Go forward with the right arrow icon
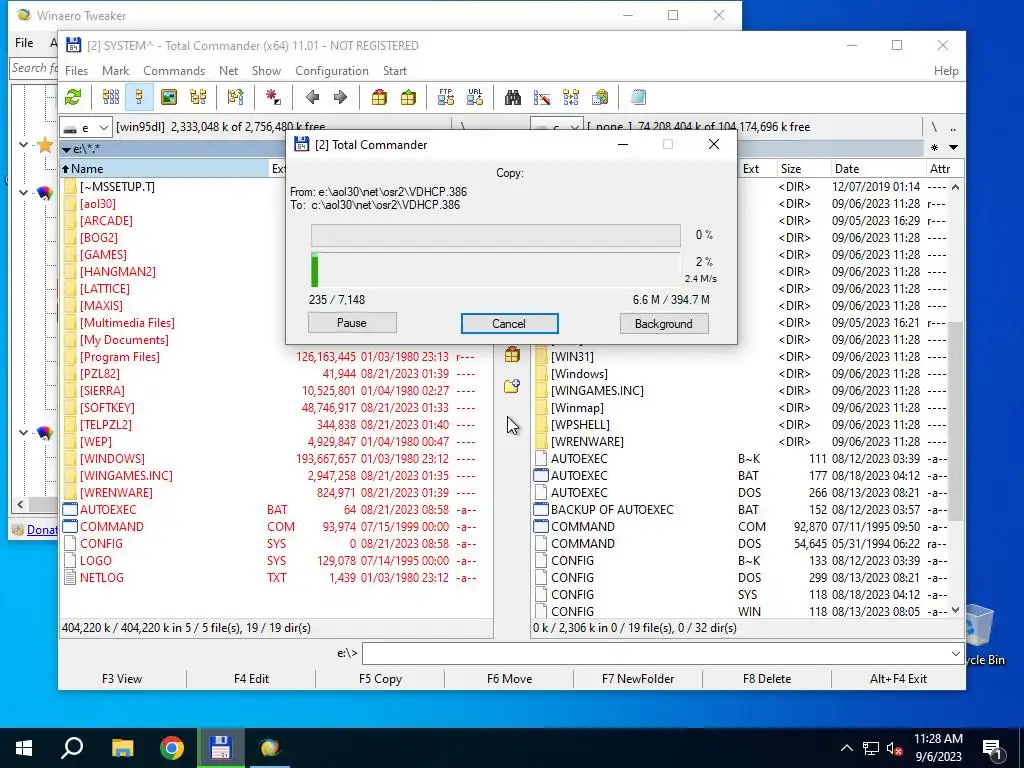 (340, 97)
